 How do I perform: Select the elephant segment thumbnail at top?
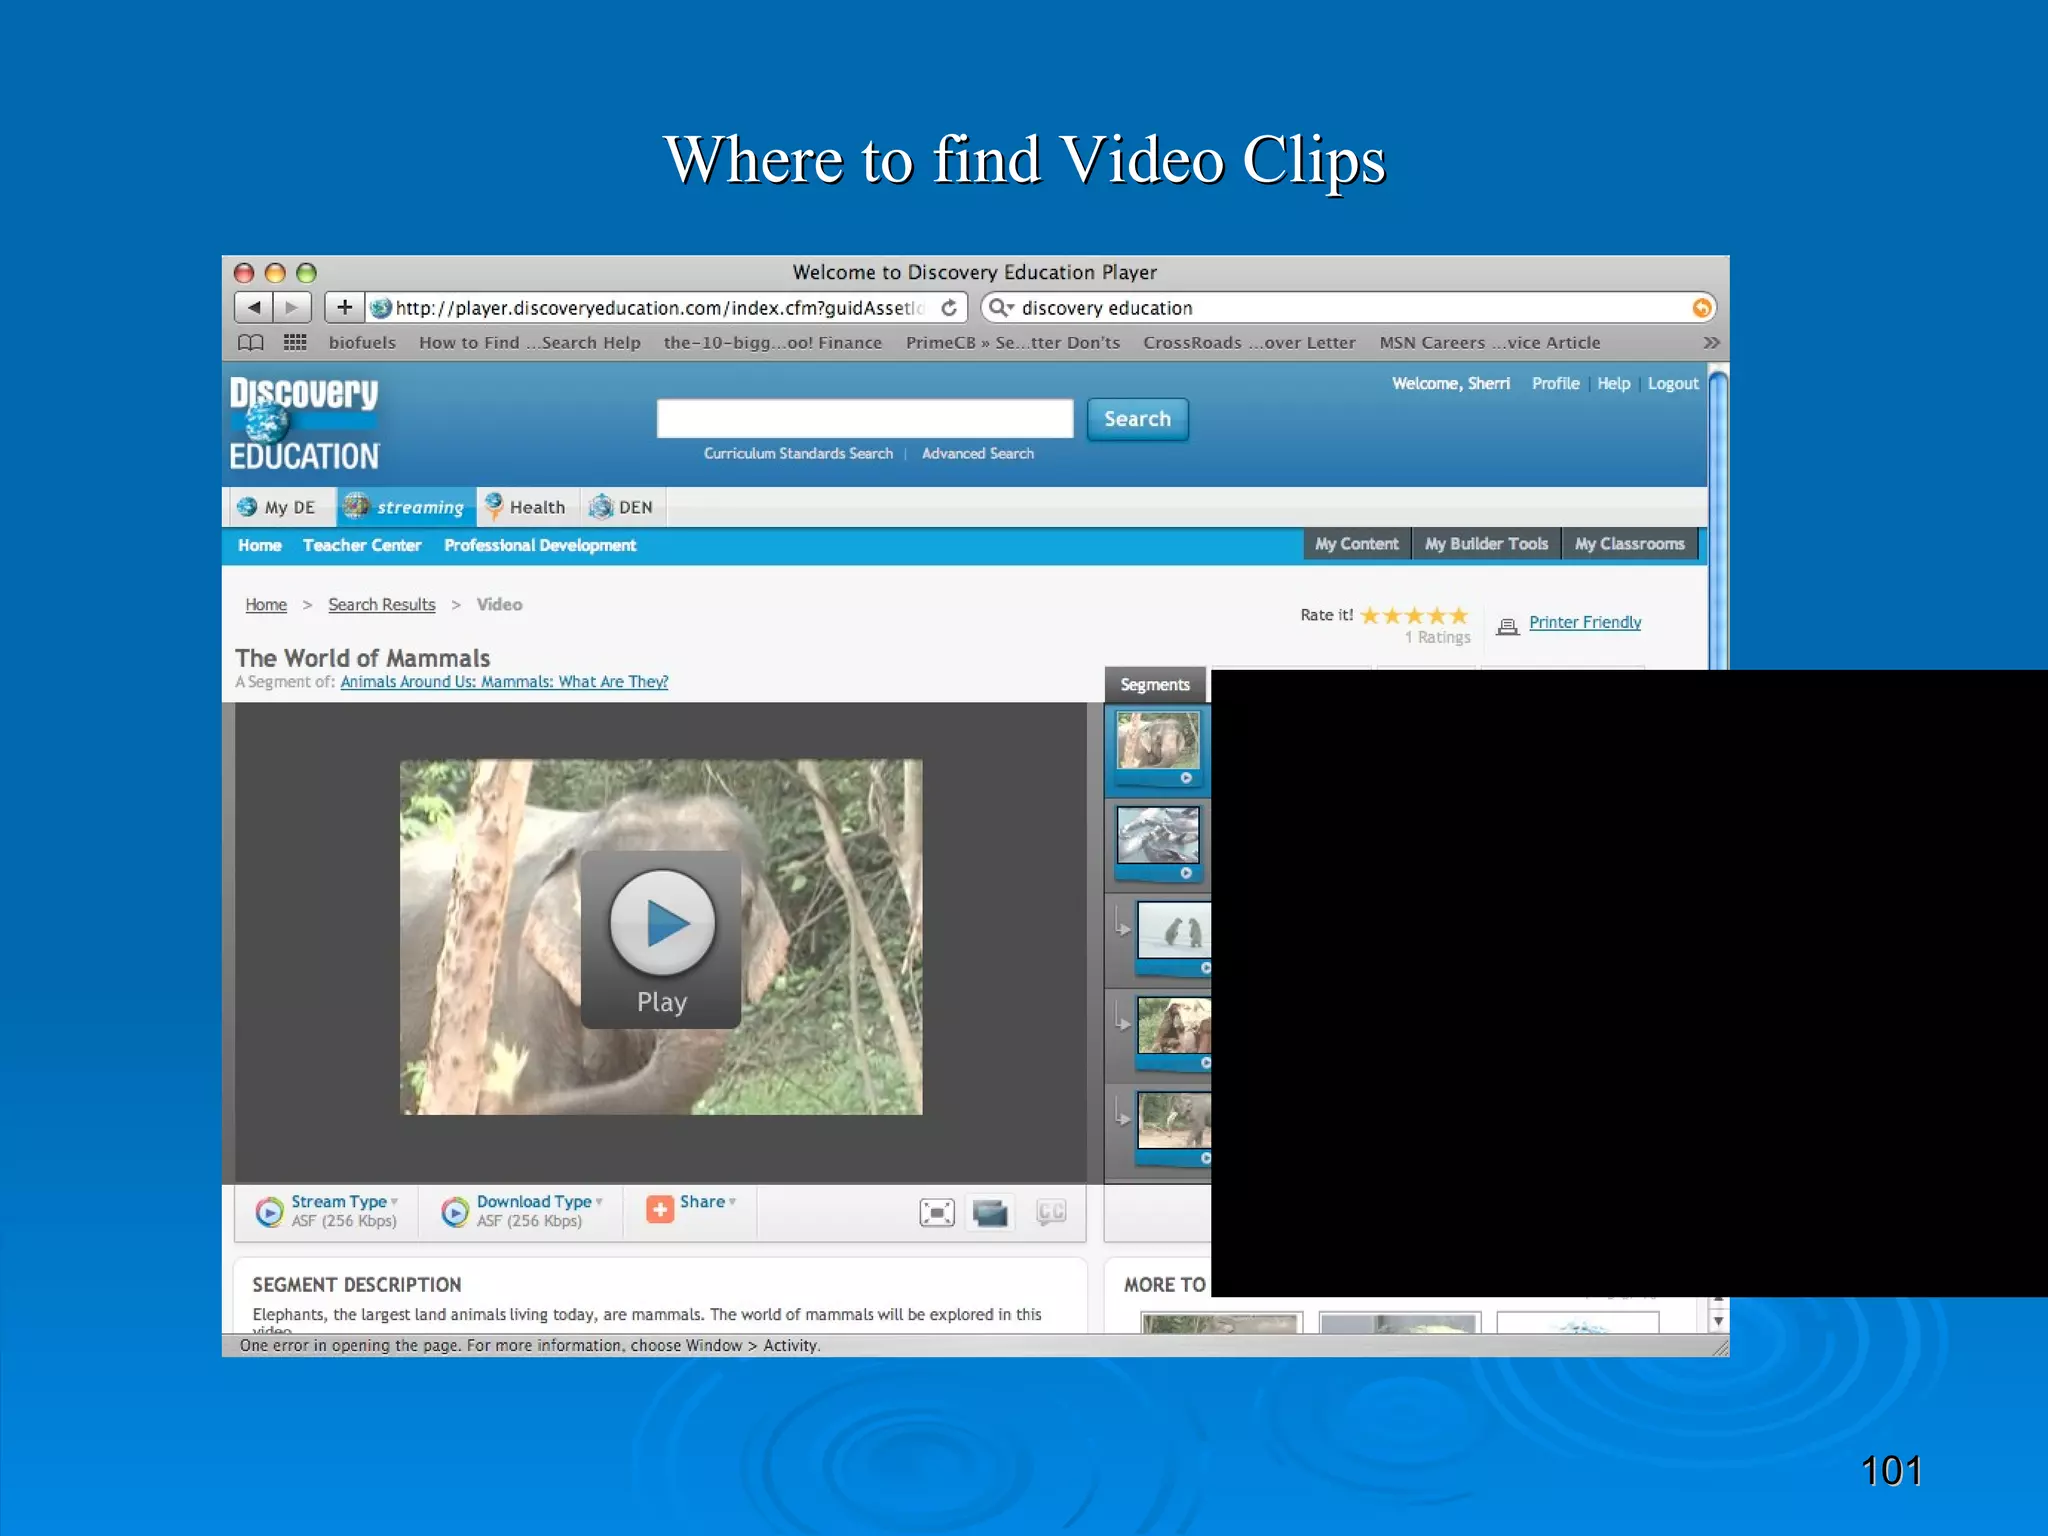pos(1158,741)
